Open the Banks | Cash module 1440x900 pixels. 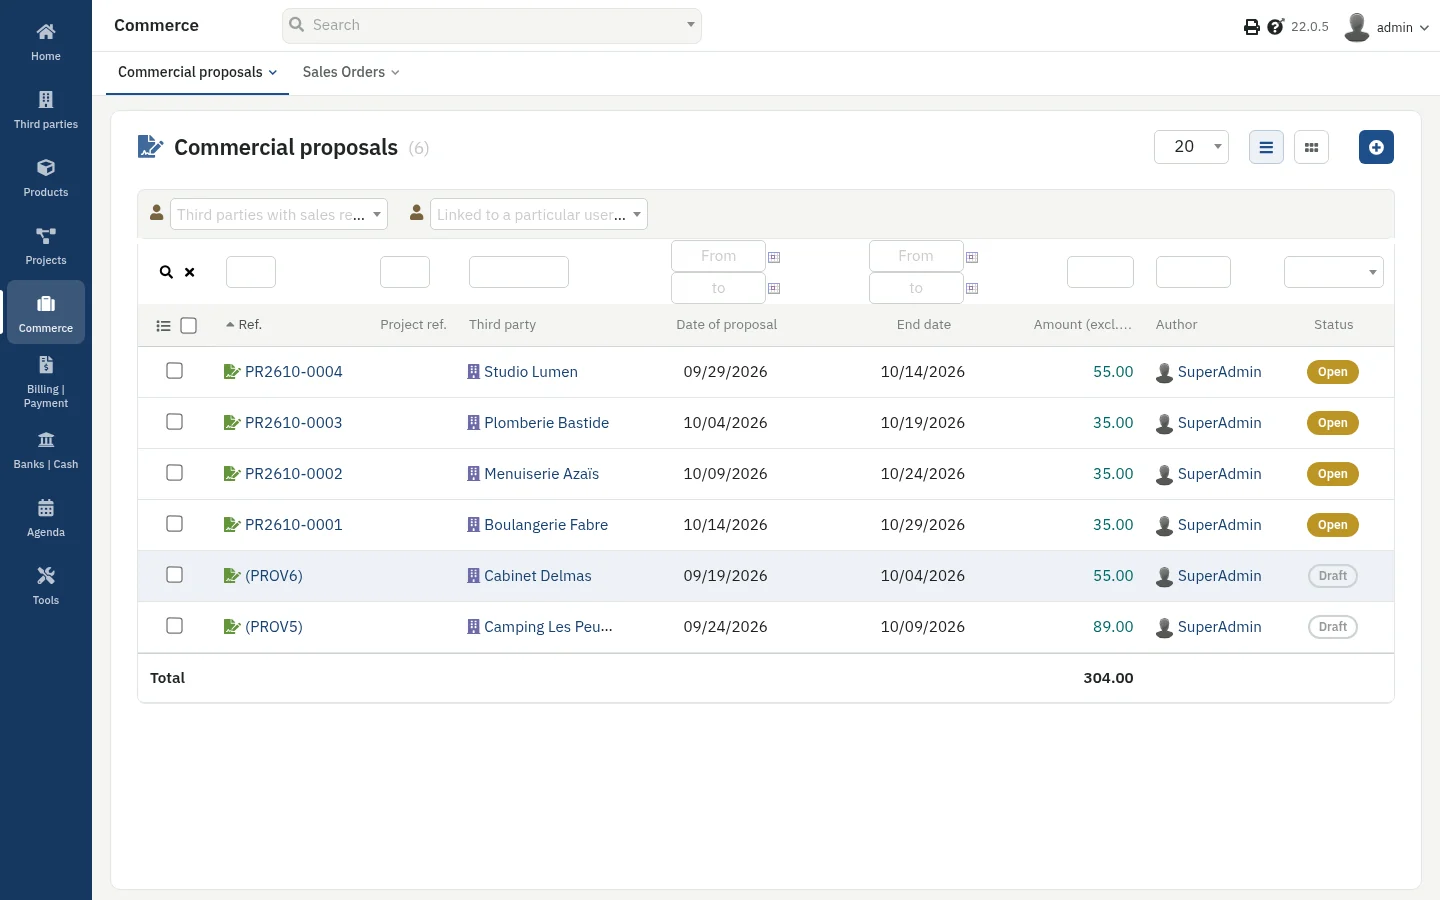(x=46, y=449)
